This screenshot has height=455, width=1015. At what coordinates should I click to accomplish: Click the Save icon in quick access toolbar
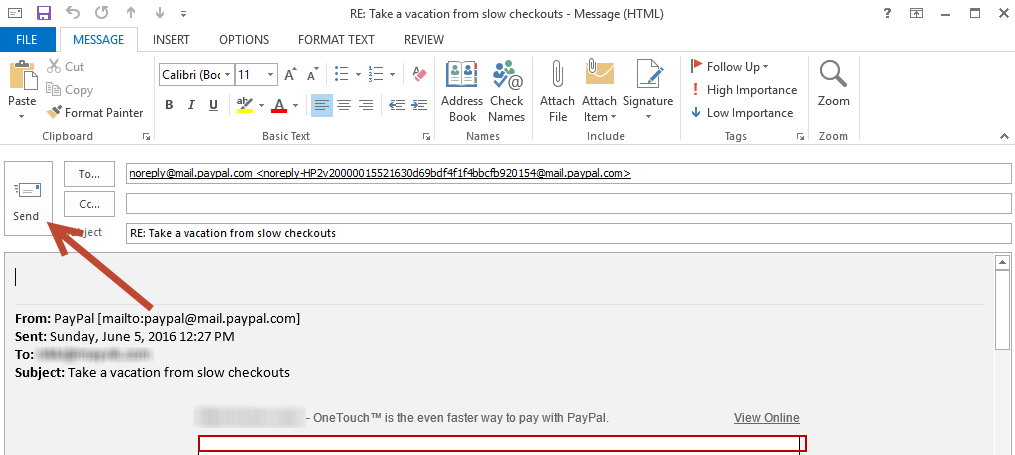click(44, 13)
